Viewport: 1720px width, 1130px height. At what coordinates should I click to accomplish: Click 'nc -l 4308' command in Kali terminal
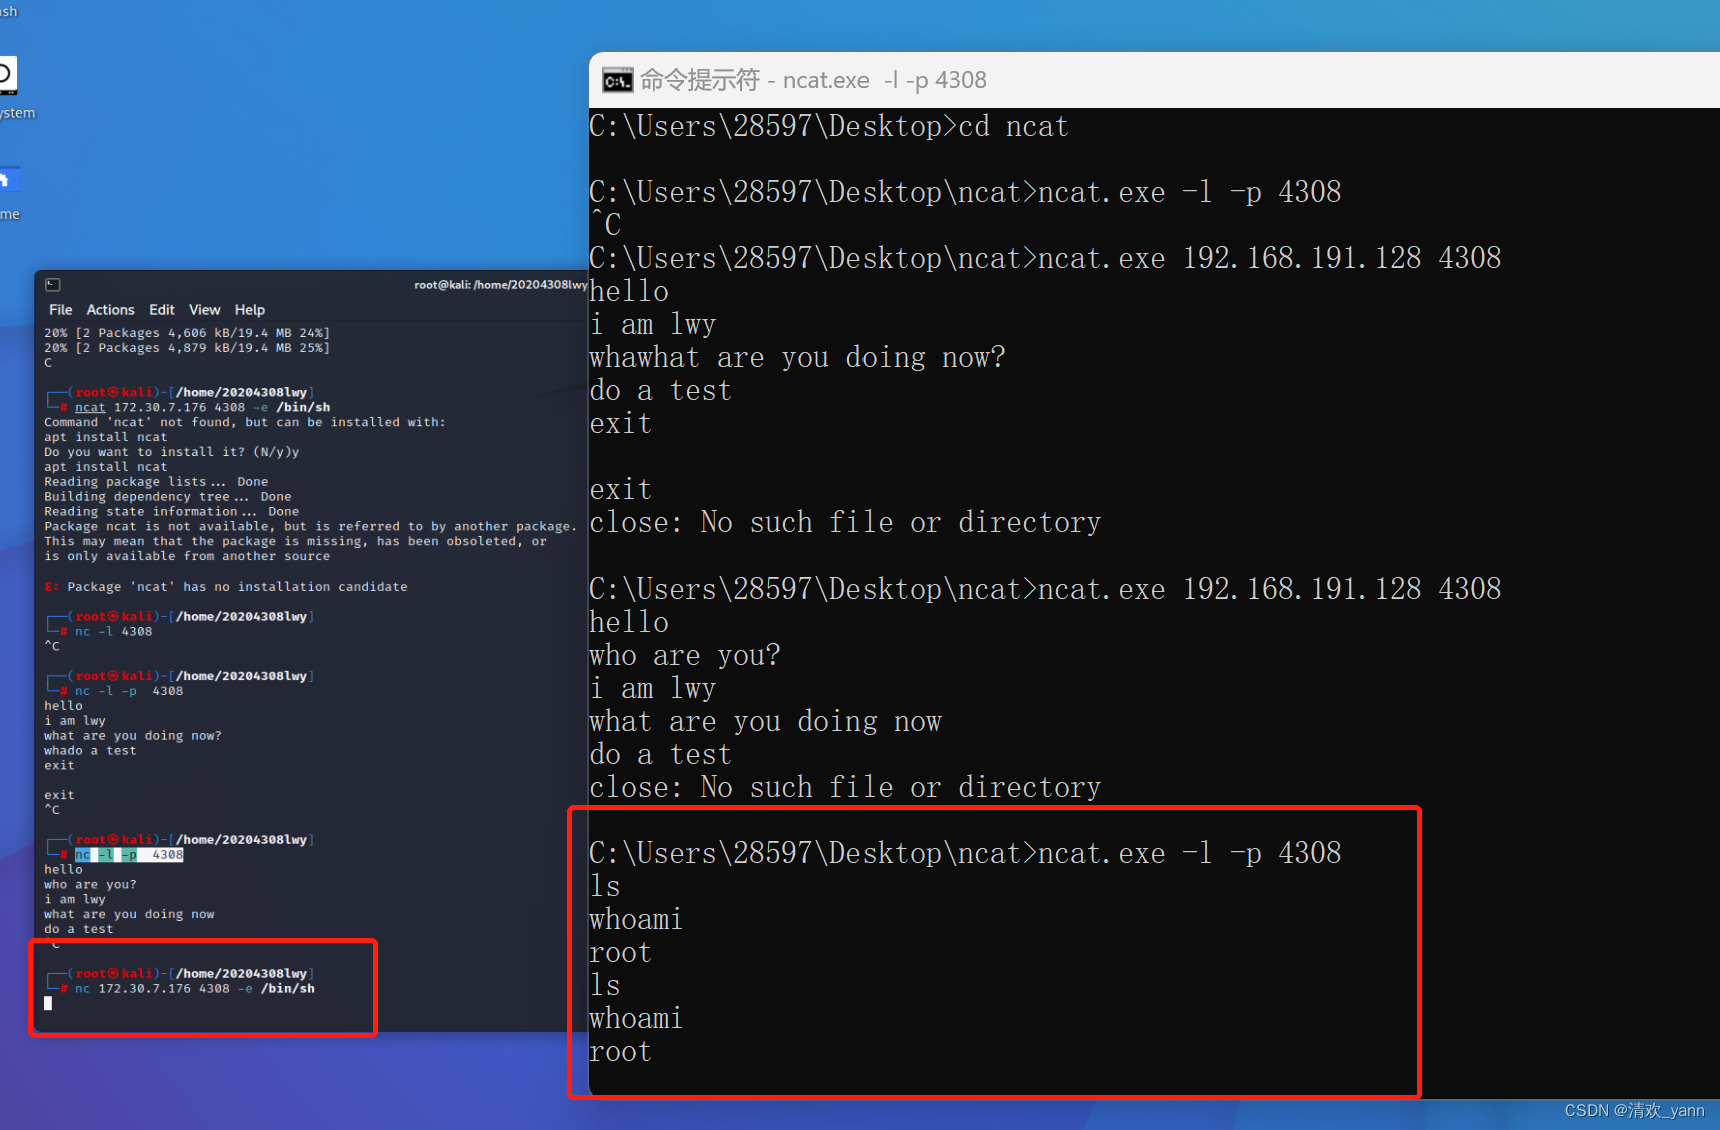click(x=113, y=632)
